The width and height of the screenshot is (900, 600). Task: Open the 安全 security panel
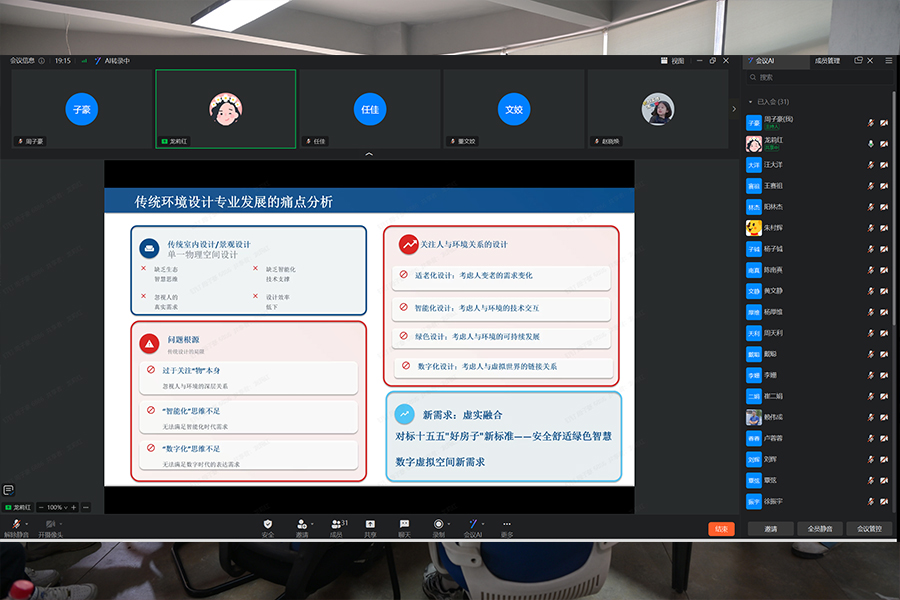click(x=266, y=525)
